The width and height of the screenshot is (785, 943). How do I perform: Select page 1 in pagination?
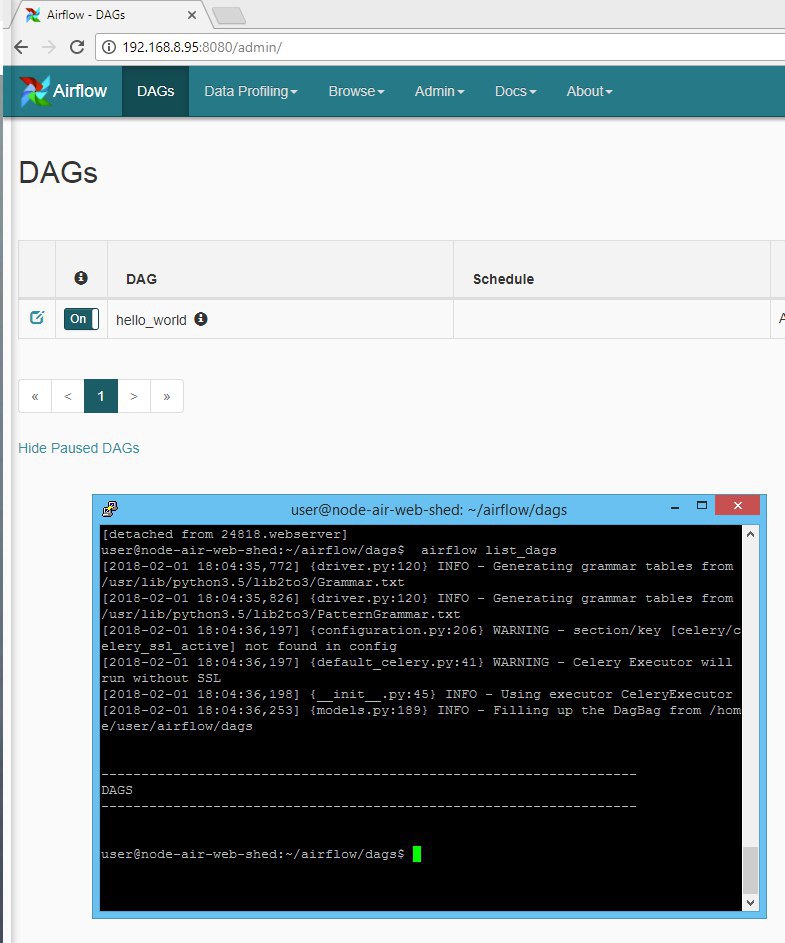click(x=101, y=396)
